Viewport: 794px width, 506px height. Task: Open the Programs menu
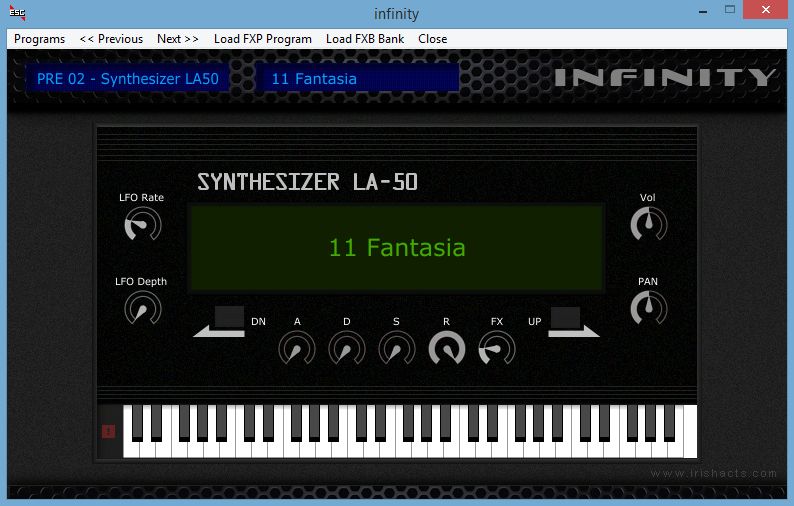pos(39,39)
